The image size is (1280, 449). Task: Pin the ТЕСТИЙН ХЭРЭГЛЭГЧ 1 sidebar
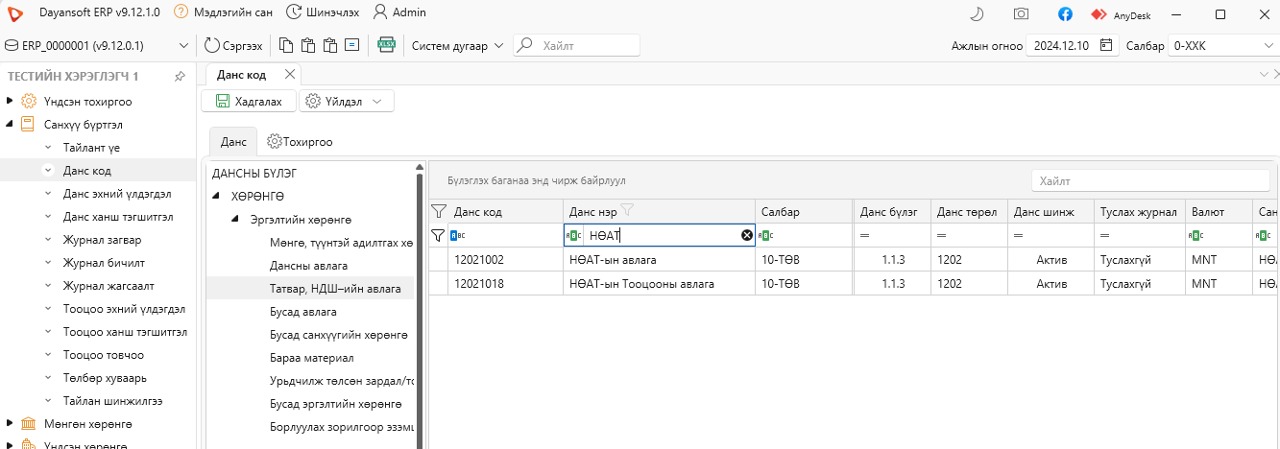tap(179, 76)
